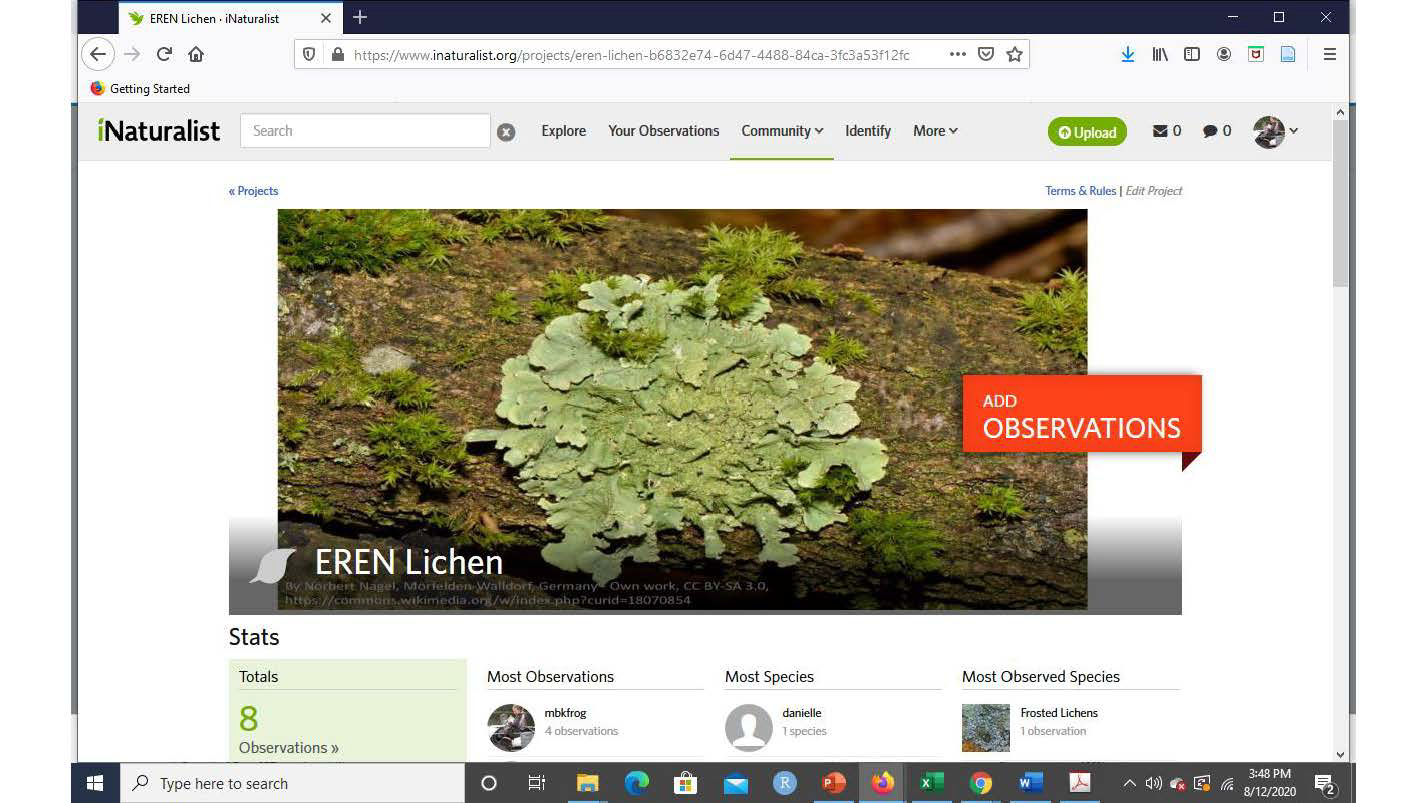1427x803 pixels.
Task: Bookmark this page with star icon
Action: 1014,54
